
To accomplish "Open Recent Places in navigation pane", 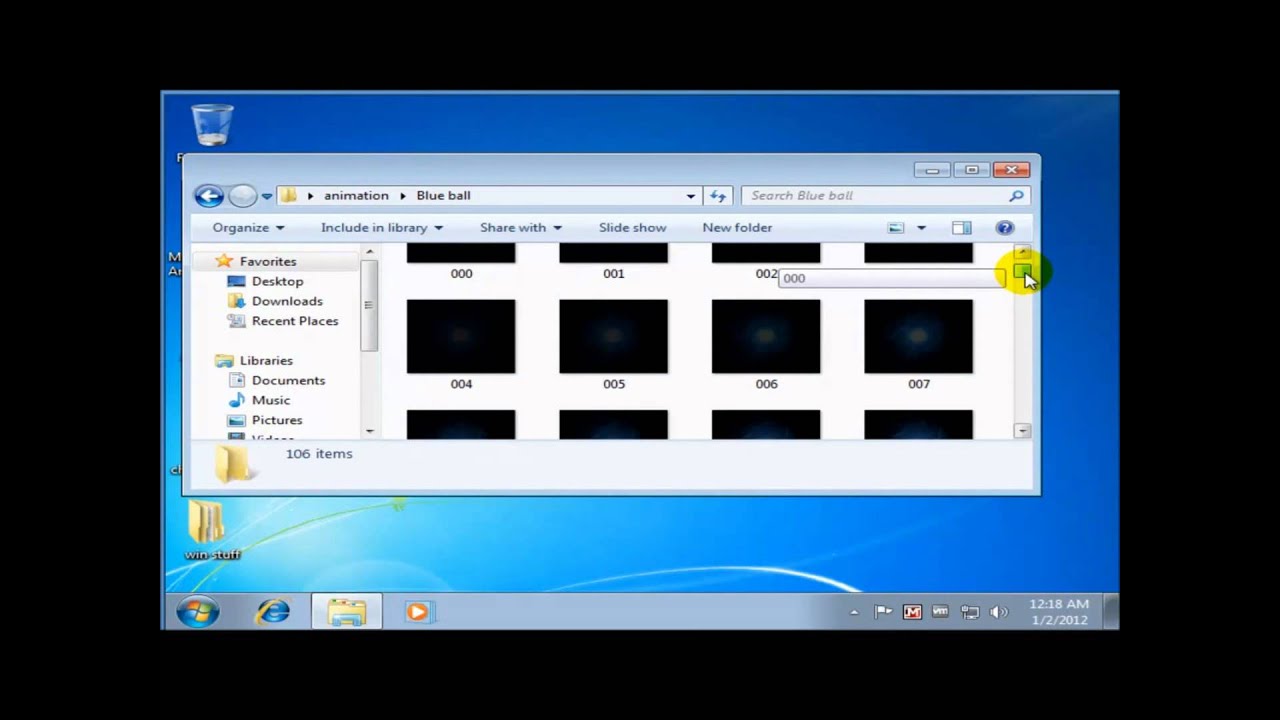I will [x=295, y=321].
